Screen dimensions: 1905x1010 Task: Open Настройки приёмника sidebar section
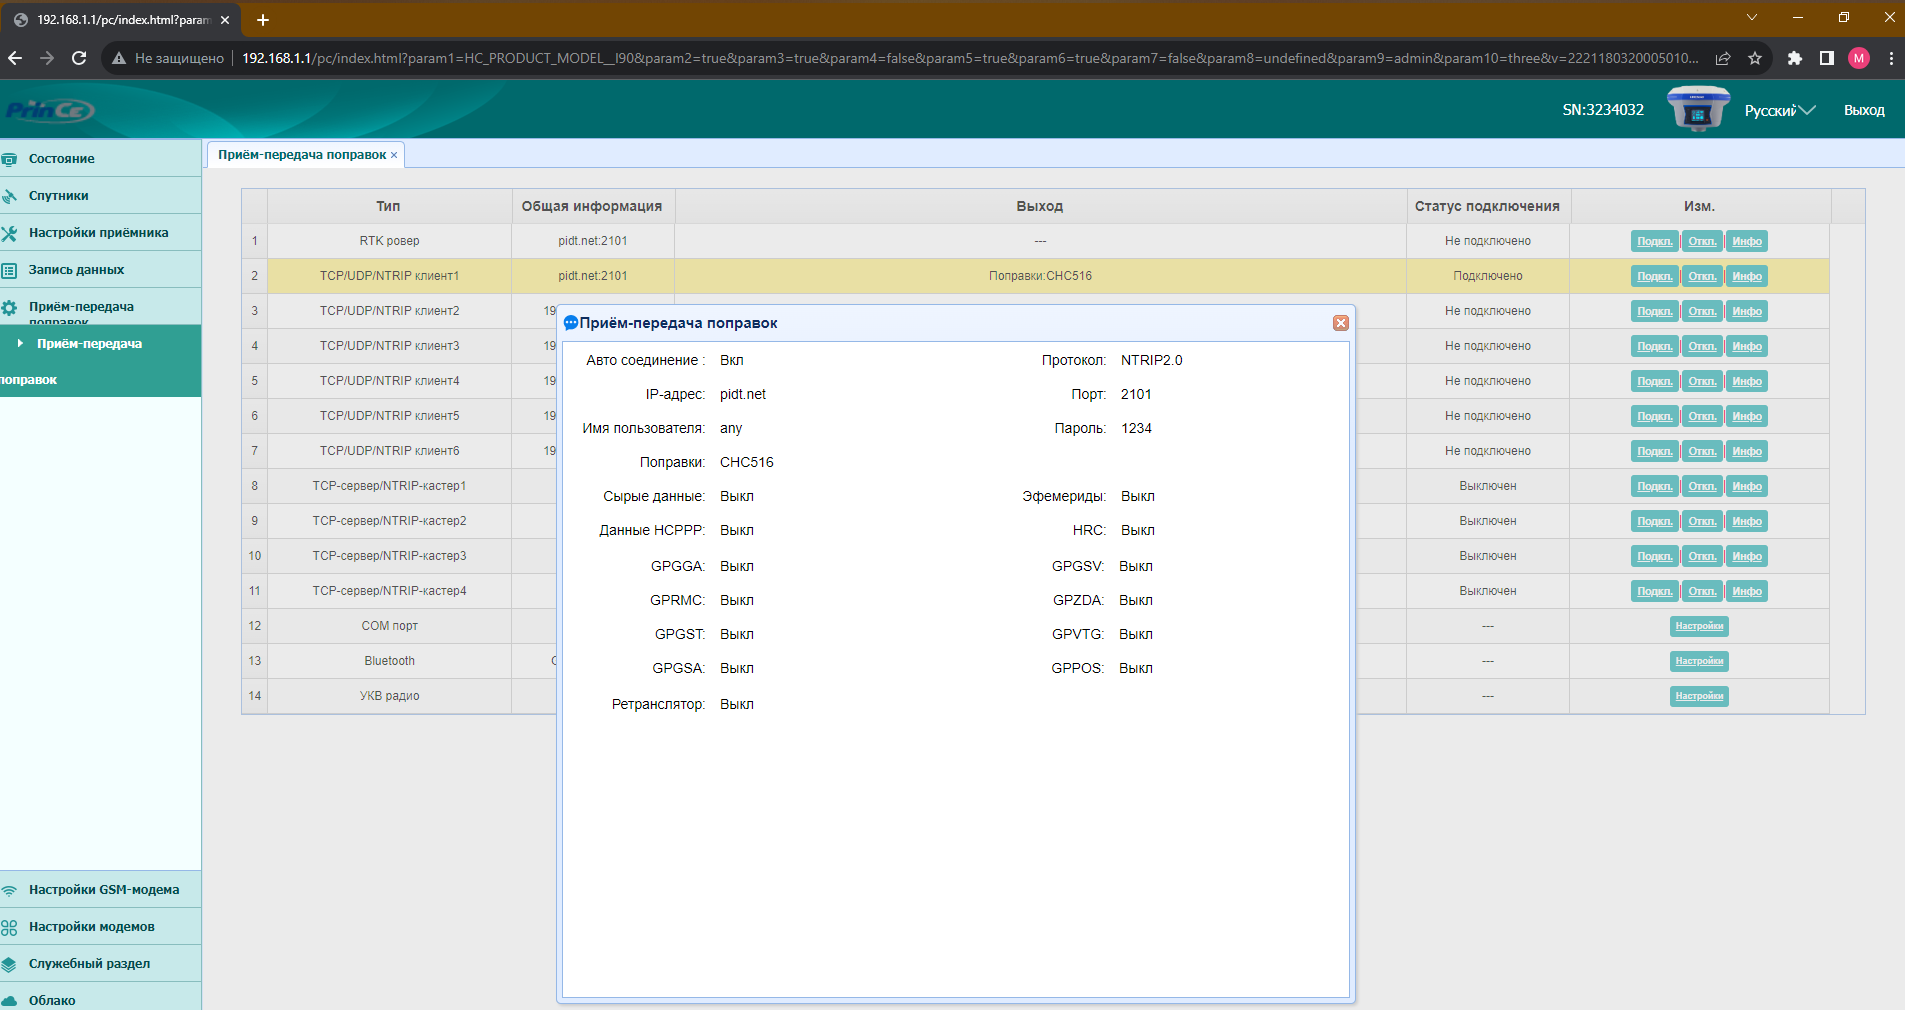100,233
